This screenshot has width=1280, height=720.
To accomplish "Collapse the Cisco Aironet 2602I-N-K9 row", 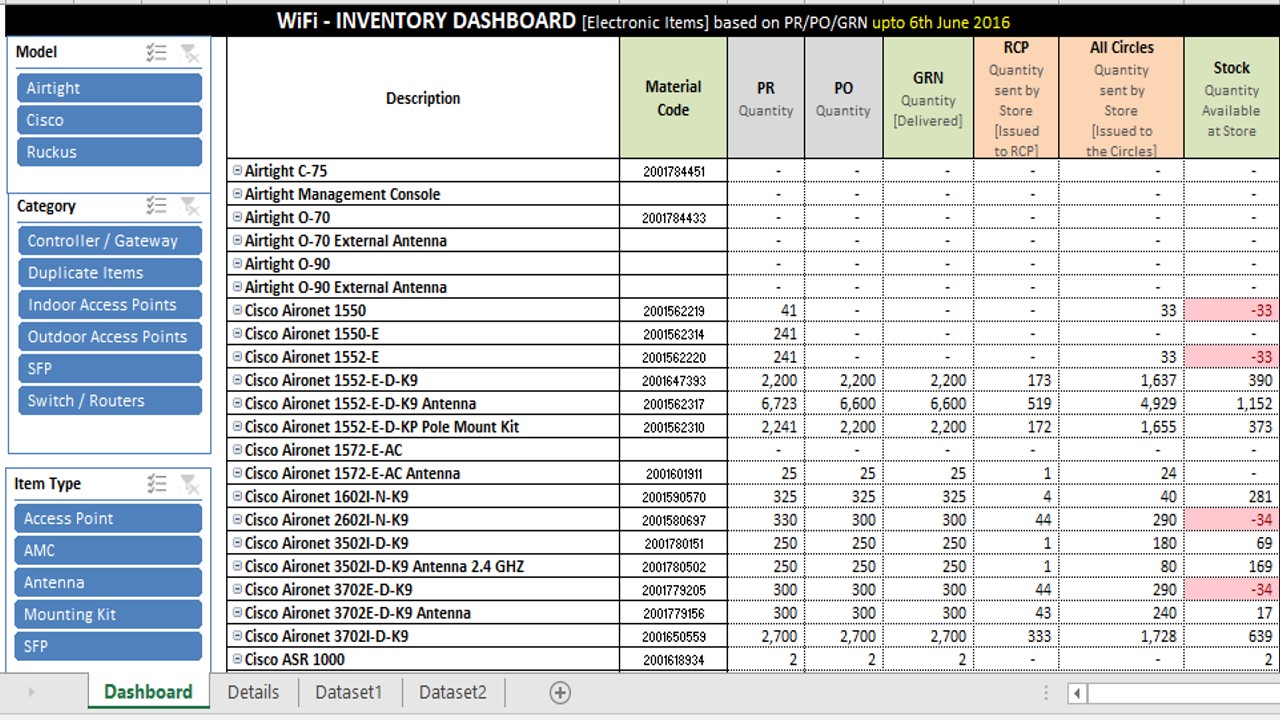I will pos(238,520).
